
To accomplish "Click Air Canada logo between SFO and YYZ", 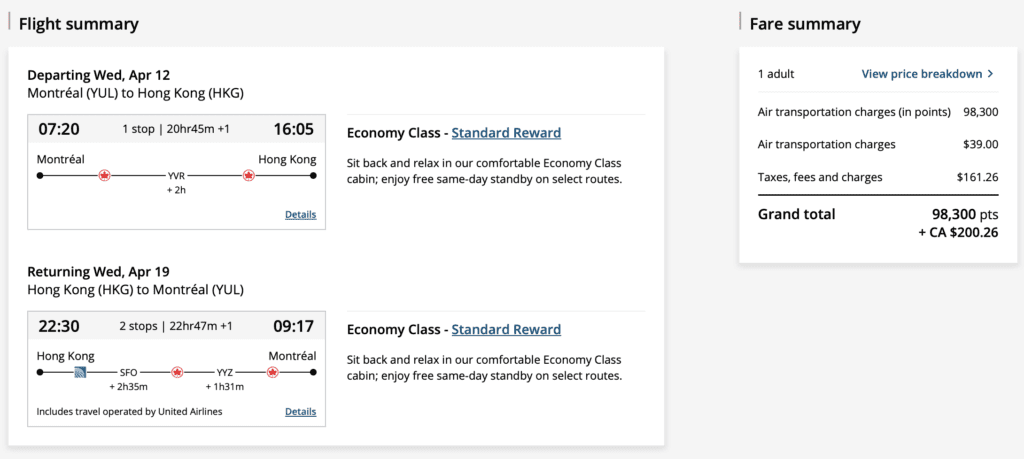I will pyautogui.click(x=177, y=372).
